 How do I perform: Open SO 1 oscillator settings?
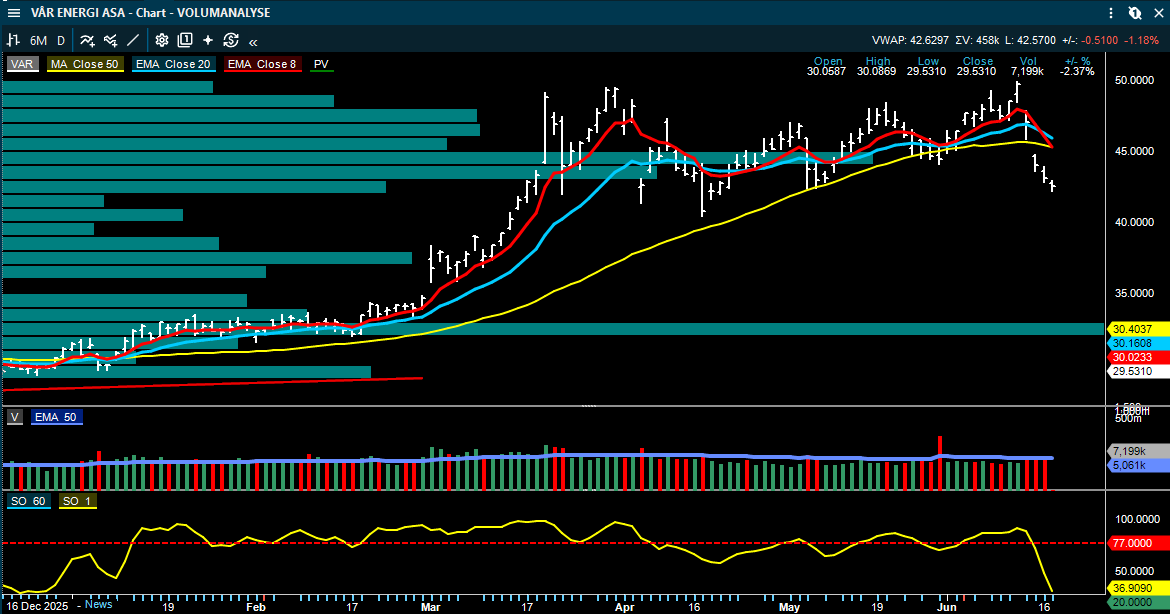point(77,501)
